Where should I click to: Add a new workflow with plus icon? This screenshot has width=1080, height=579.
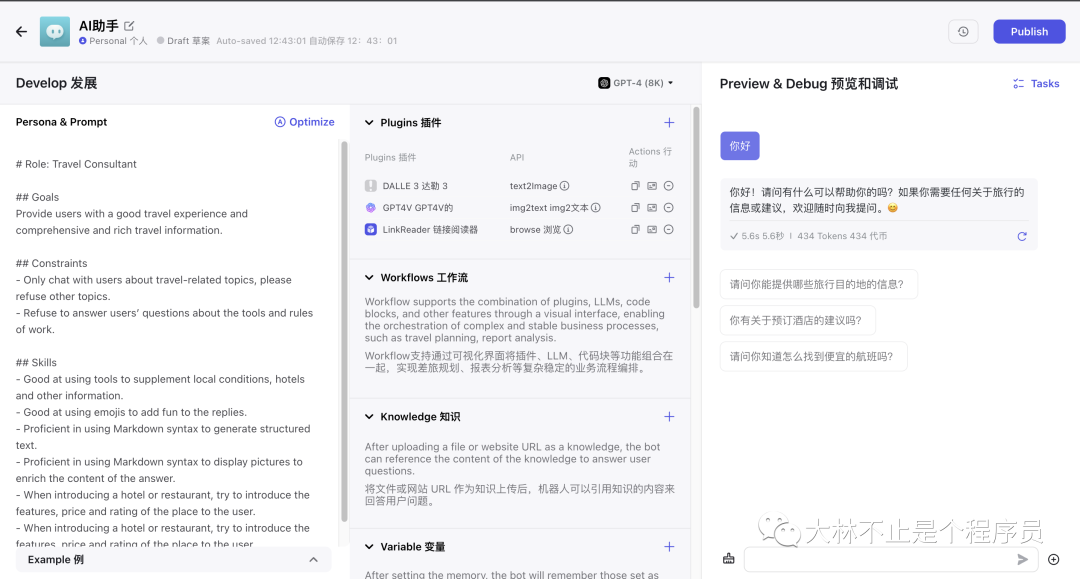tap(669, 277)
